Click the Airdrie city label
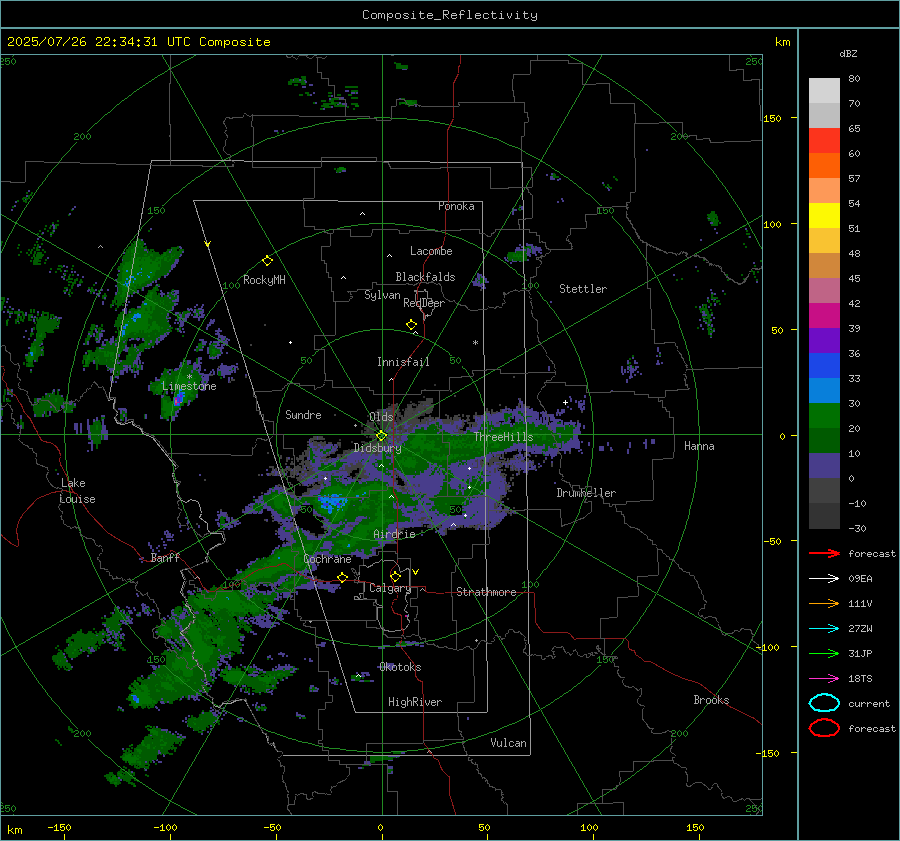The image size is (900, 841). click(x=394, y=534)
